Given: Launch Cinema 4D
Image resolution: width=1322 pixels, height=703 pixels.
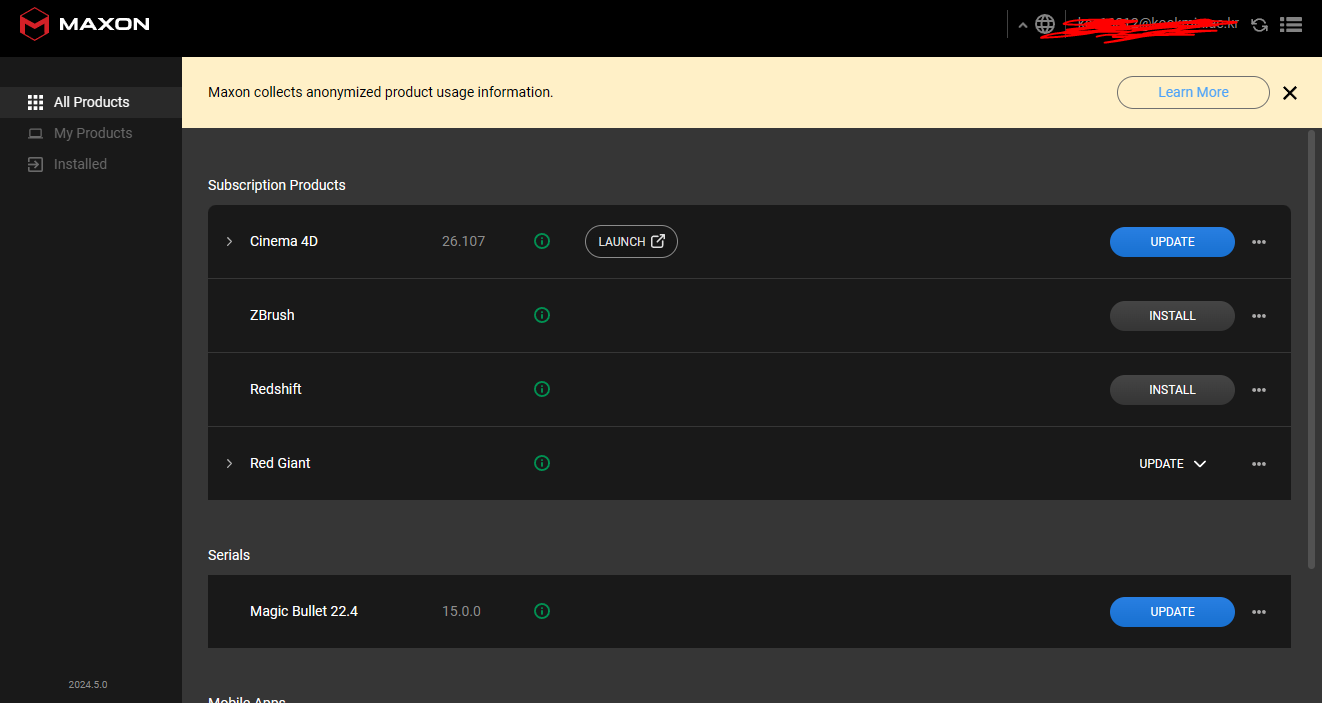Looking at the screenshot, I should 631,242.
